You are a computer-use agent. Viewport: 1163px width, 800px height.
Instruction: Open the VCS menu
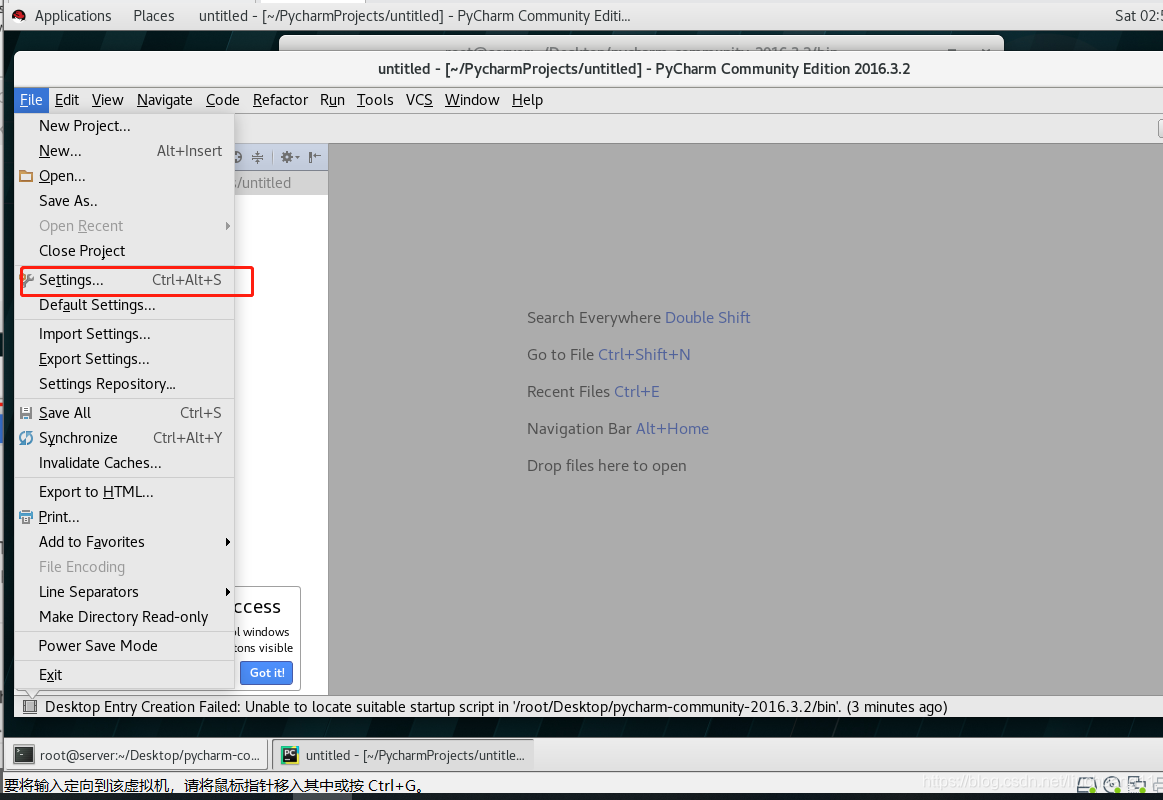click(419, 100)
